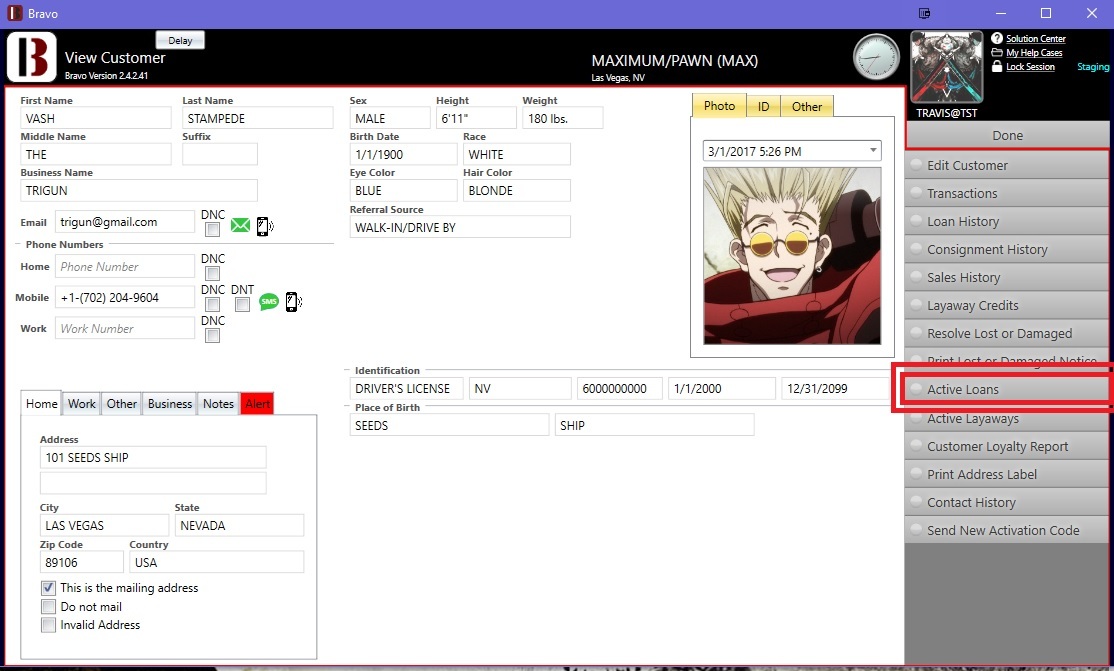1114x671 pixels.
Task: Click the title bar window switcher icon
Action: pos(924,14)
